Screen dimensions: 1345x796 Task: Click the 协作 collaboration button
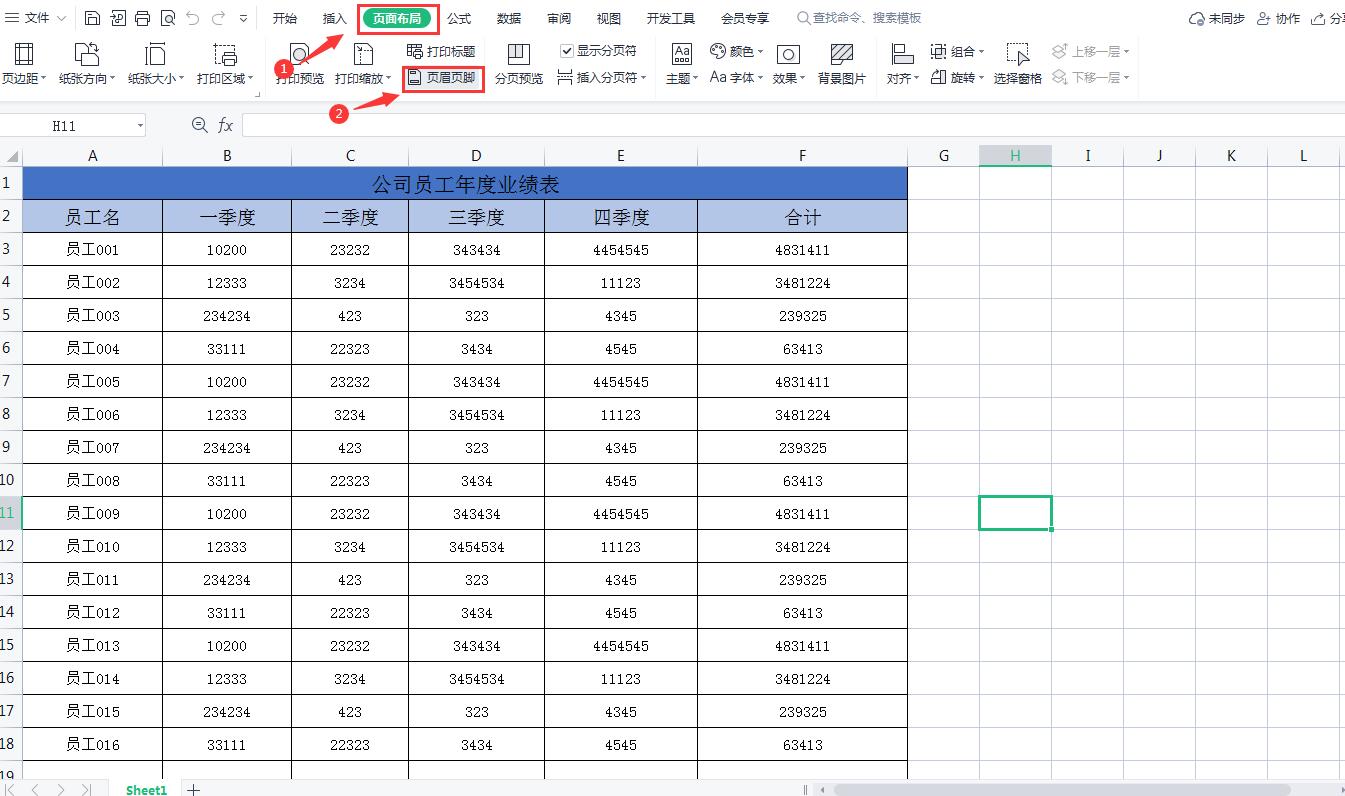tap(1278, 18)
